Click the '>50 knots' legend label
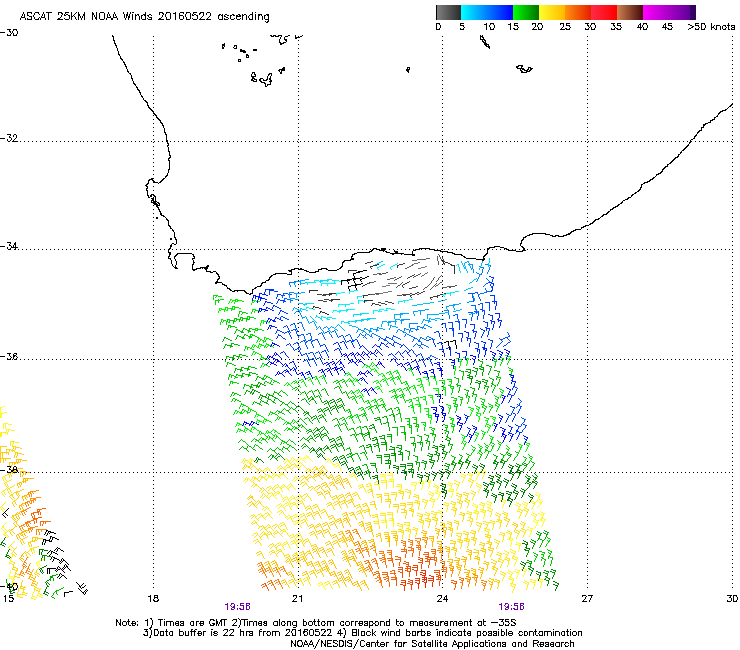Screen dimensions: 740x650 pos(711,27)
